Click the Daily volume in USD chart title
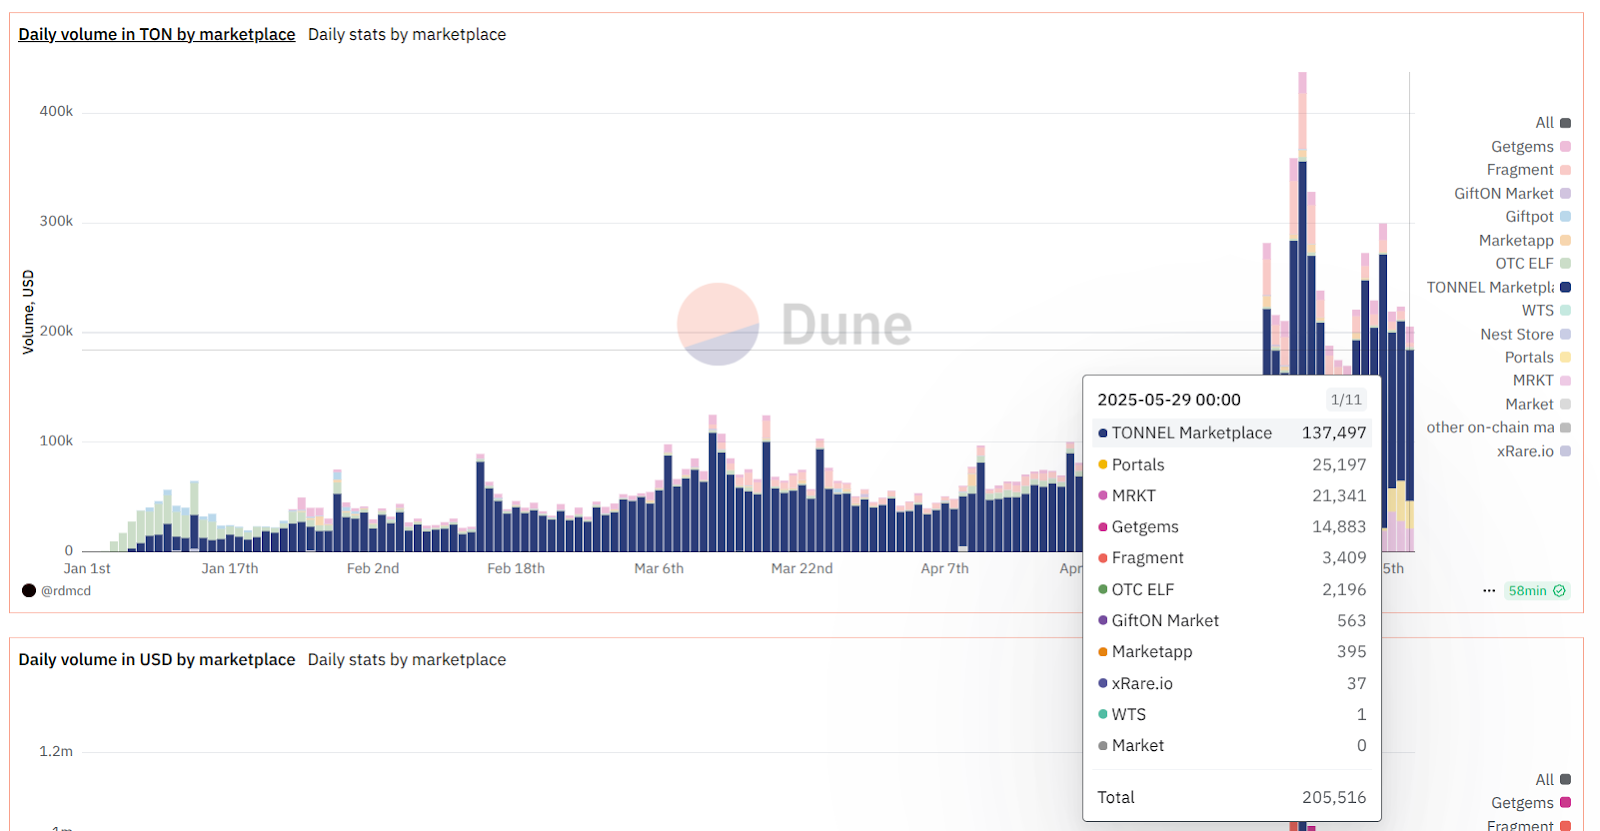The image size is (1600, 831). click(x=157, y=660)
